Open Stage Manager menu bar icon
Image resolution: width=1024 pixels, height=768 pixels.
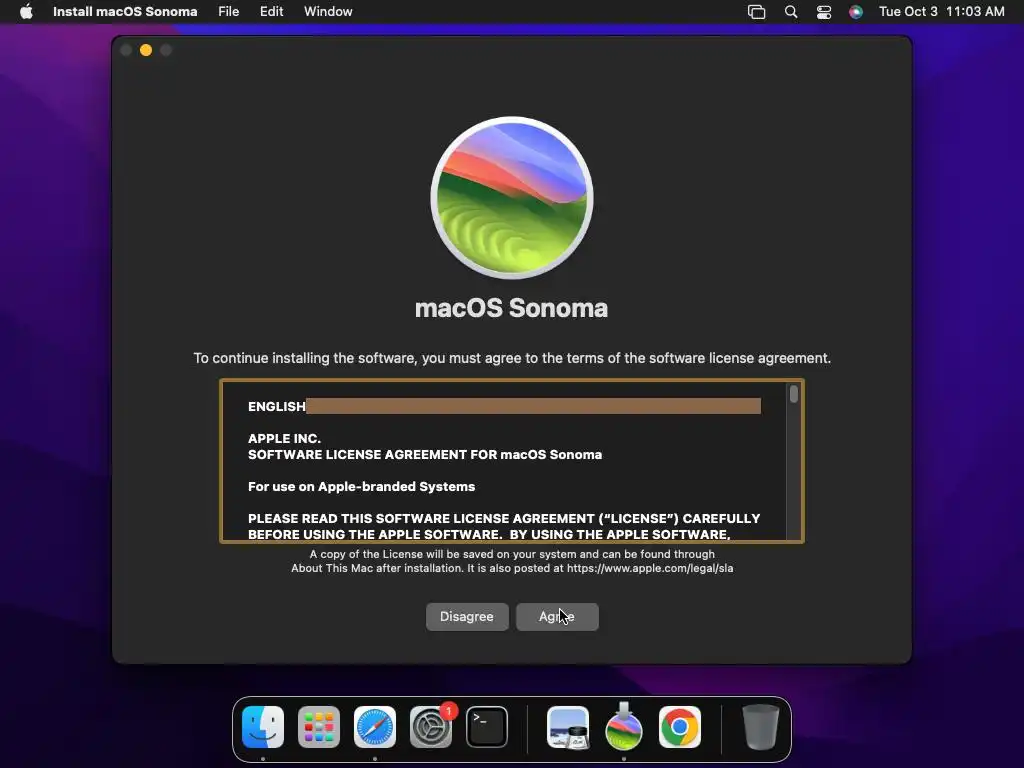756,12
